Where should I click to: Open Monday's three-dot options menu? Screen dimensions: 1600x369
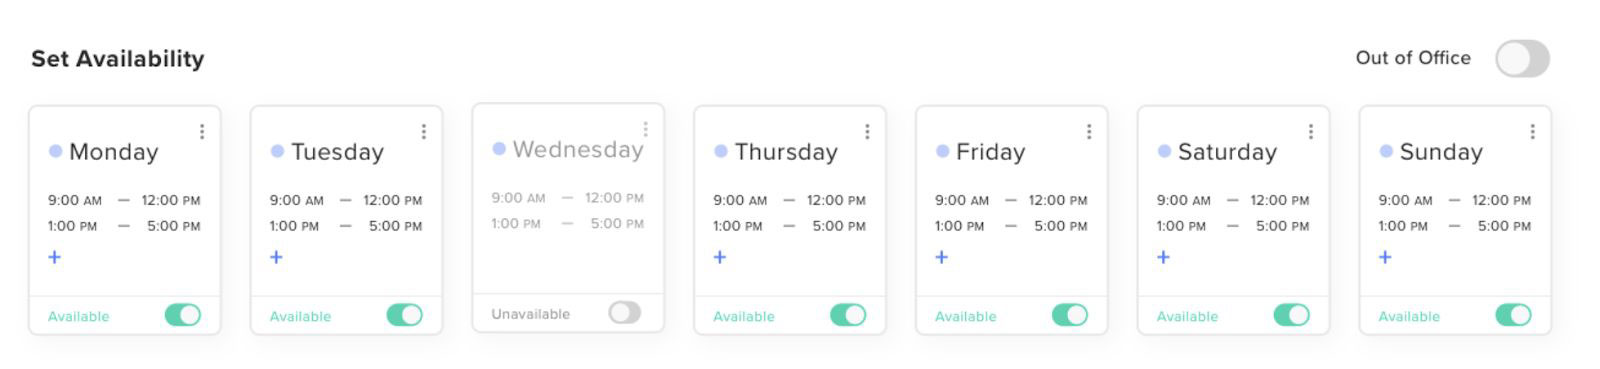tap(202, 132)
